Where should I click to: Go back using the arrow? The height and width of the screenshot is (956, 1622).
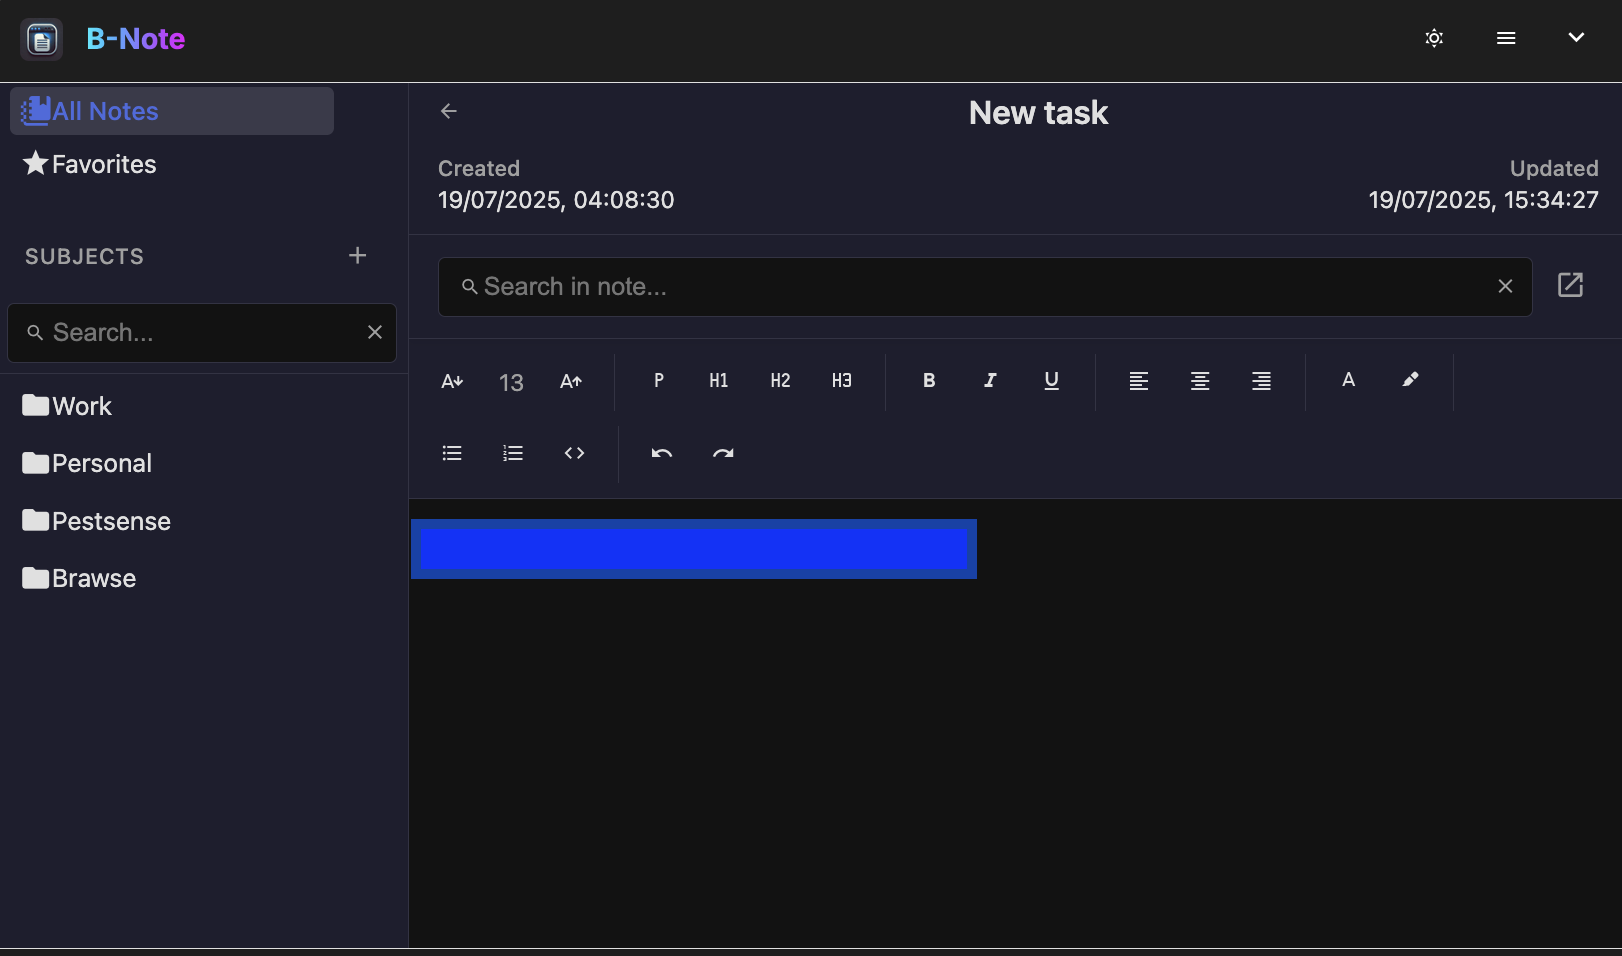click(x=448, y=111)
